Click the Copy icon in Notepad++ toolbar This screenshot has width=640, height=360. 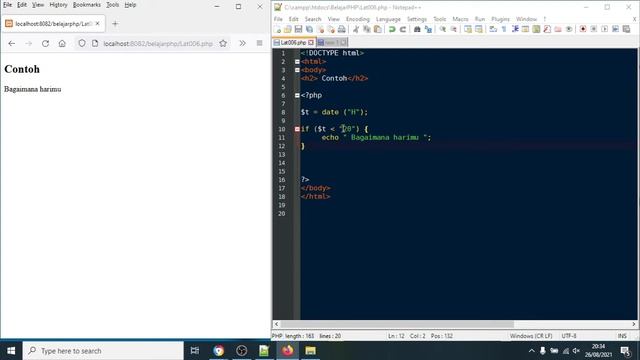coord(367,29)
